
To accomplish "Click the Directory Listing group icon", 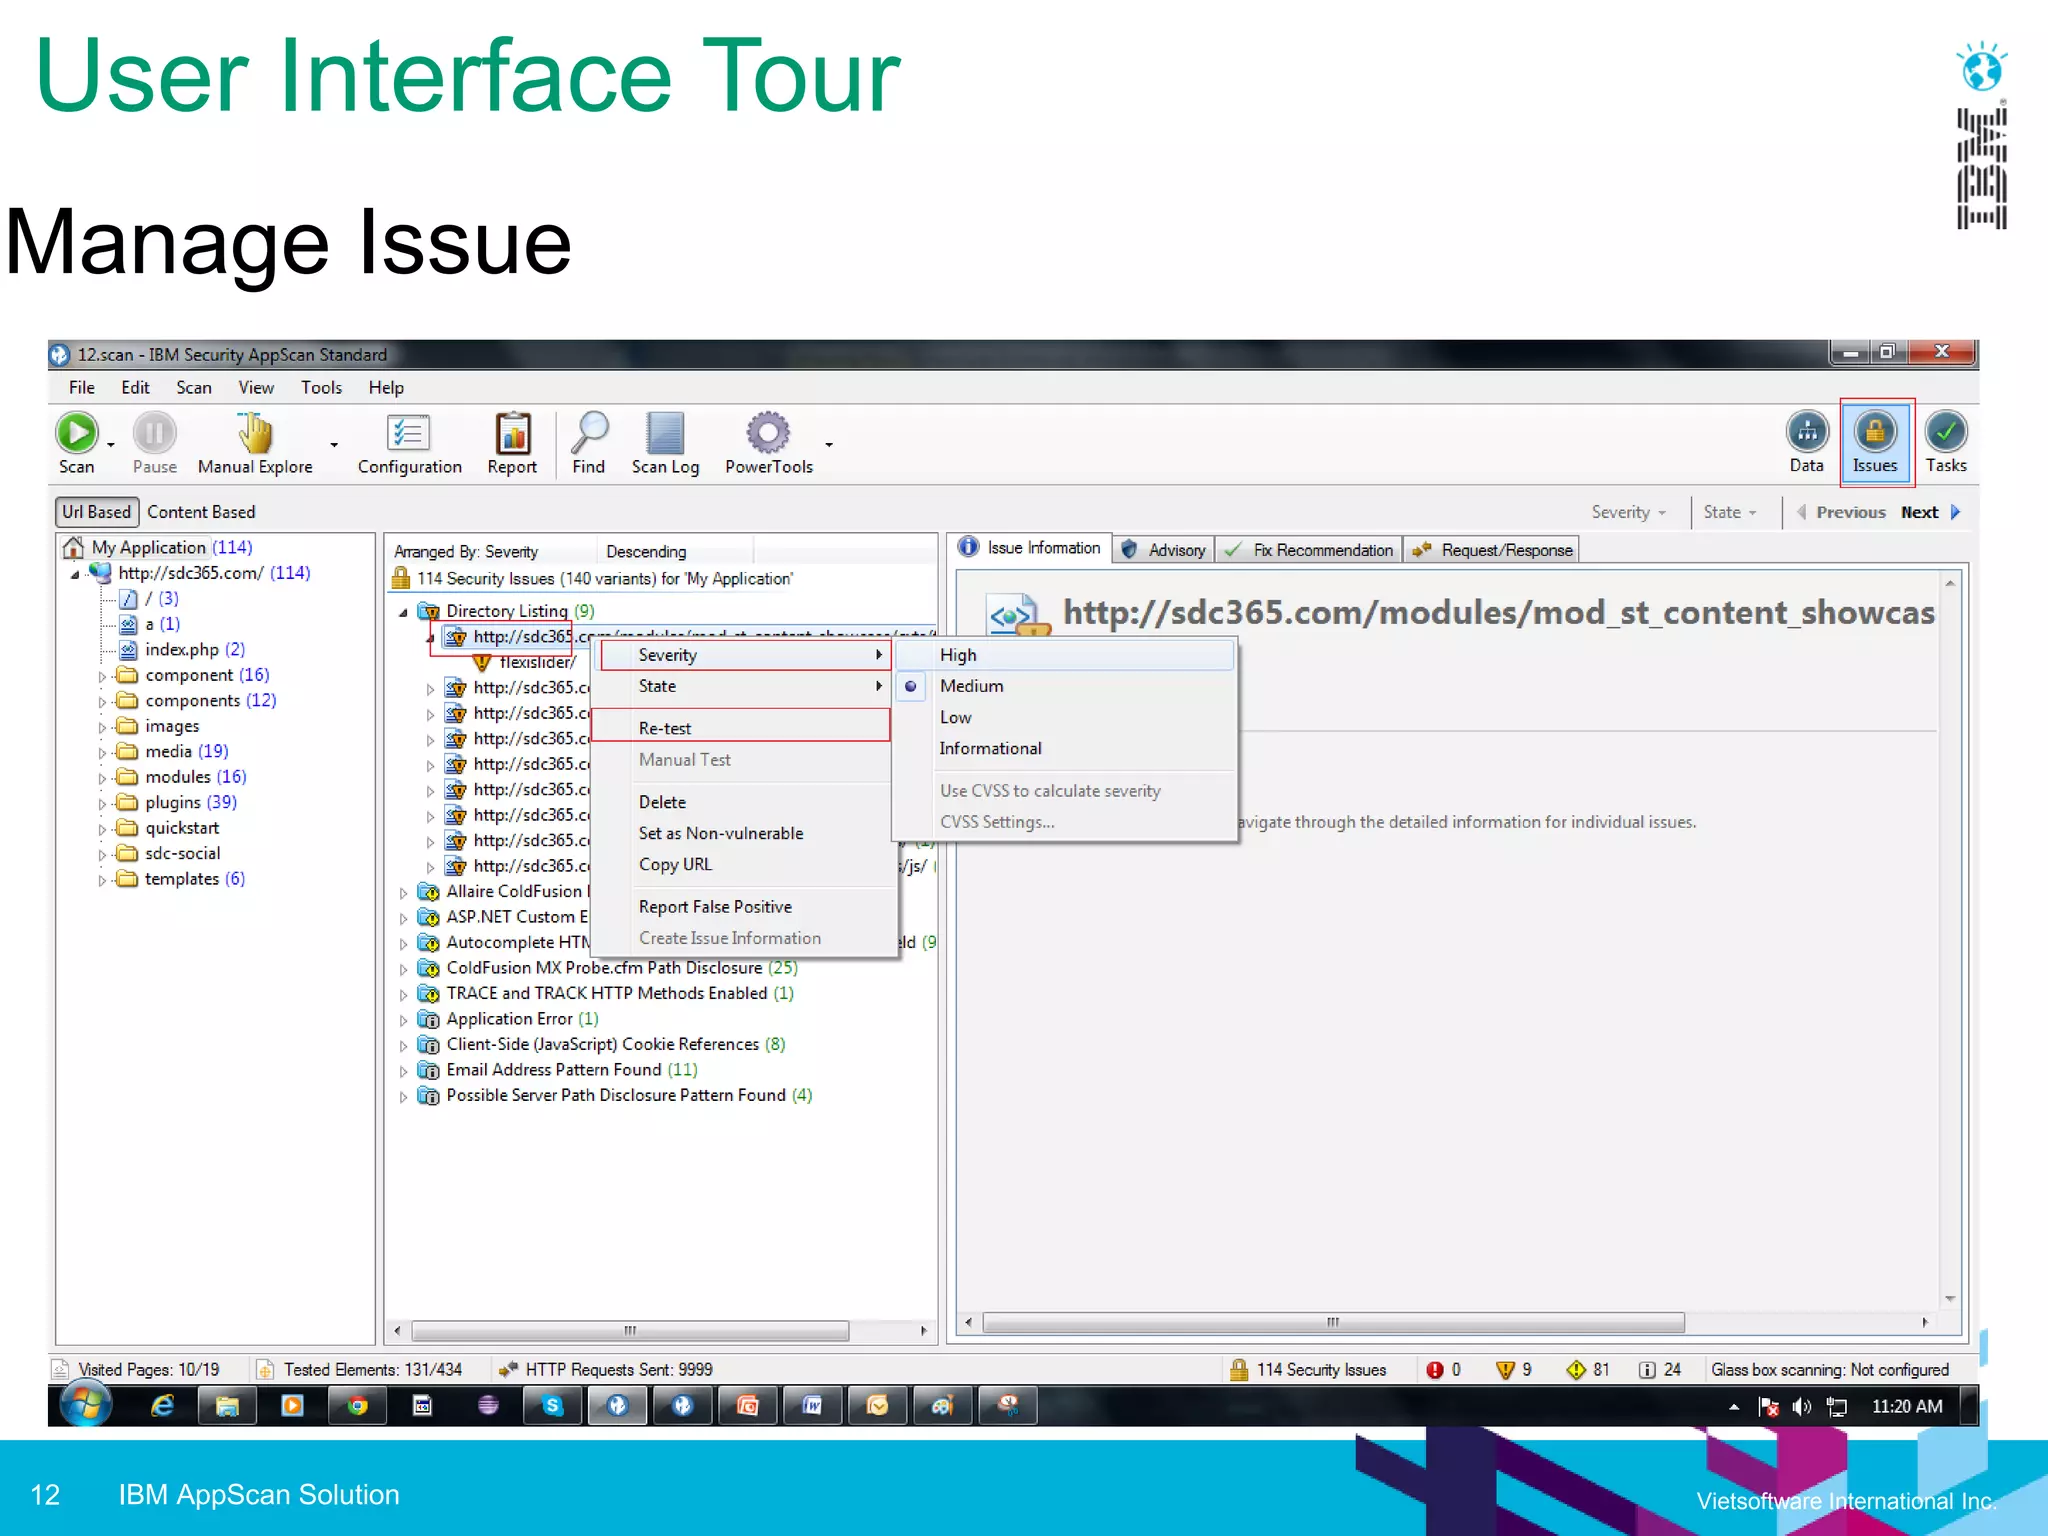I will click(428, 610).
